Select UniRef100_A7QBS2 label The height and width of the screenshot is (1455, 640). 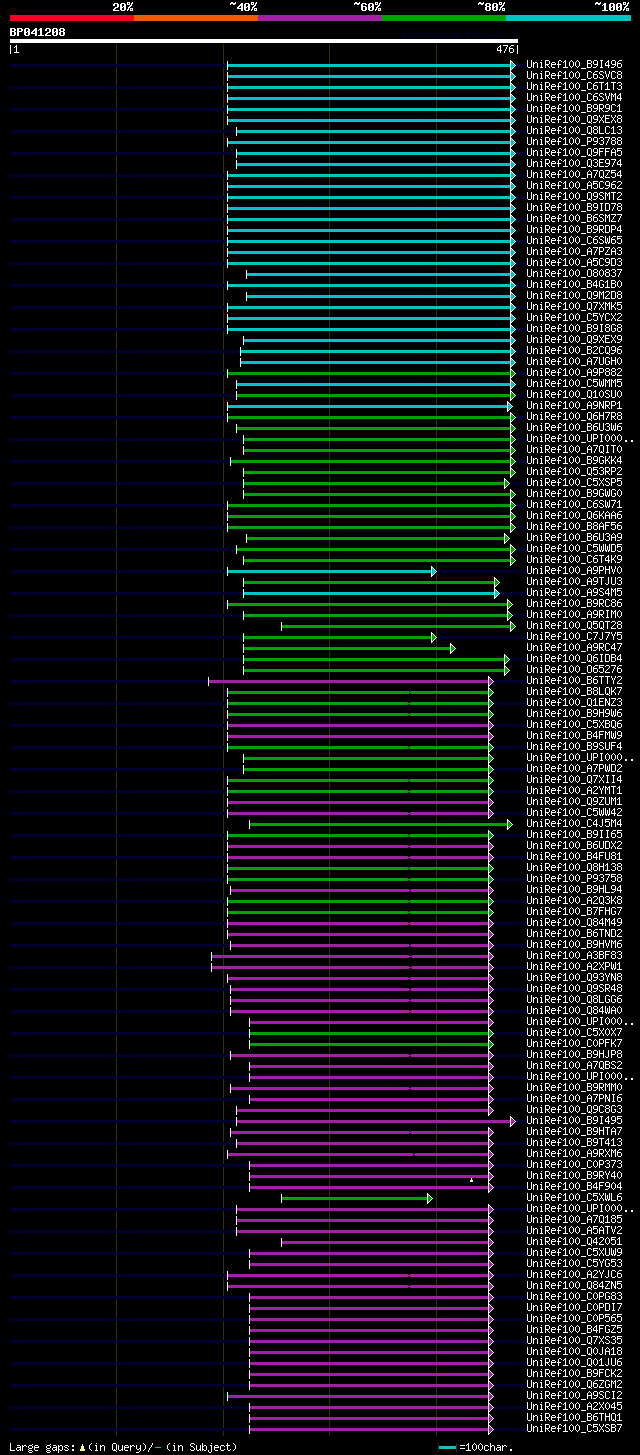click(575, 1065)
